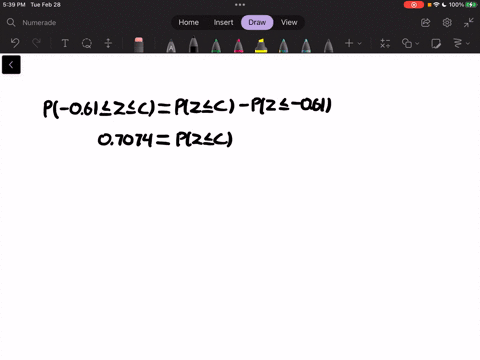Viewport: 480px width, 360px height.
Task: Select the last gray pencil
Action: pos(328,46)
